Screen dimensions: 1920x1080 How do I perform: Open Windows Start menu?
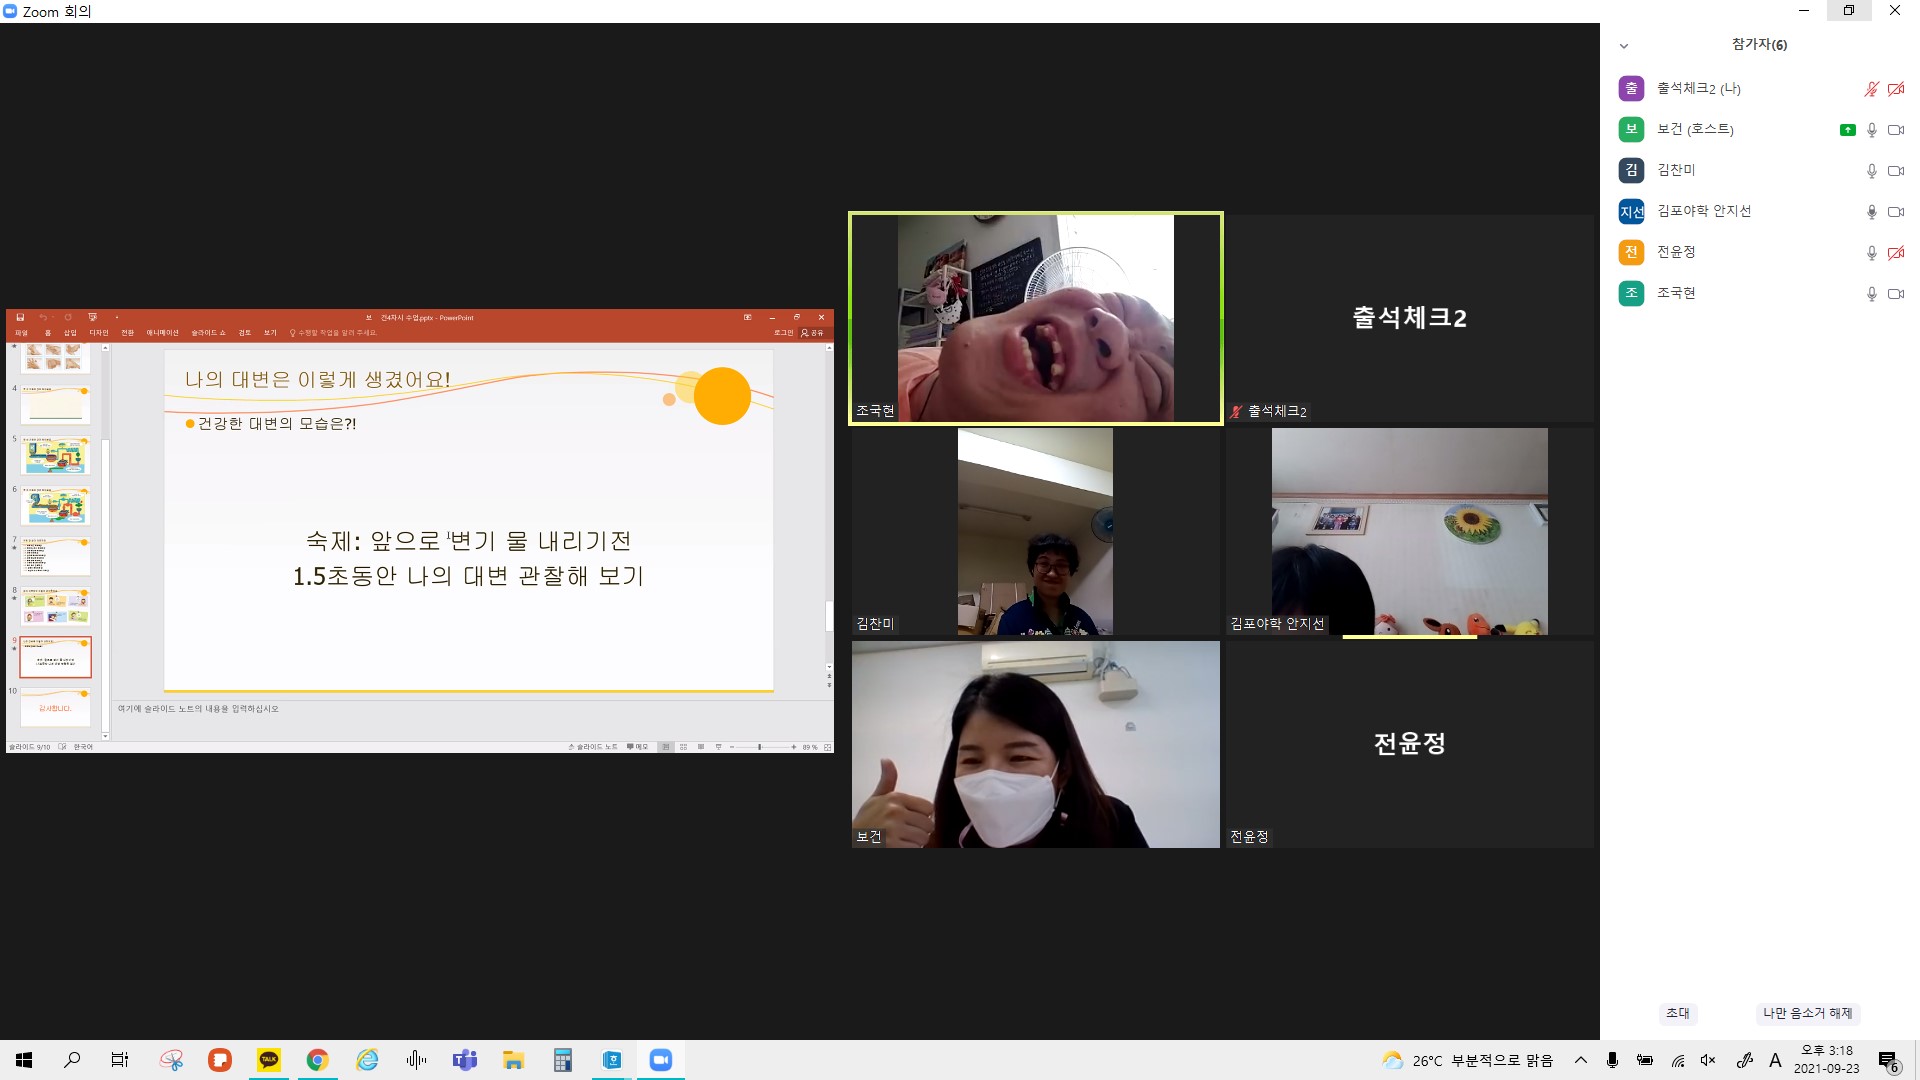pos(24,1060)
